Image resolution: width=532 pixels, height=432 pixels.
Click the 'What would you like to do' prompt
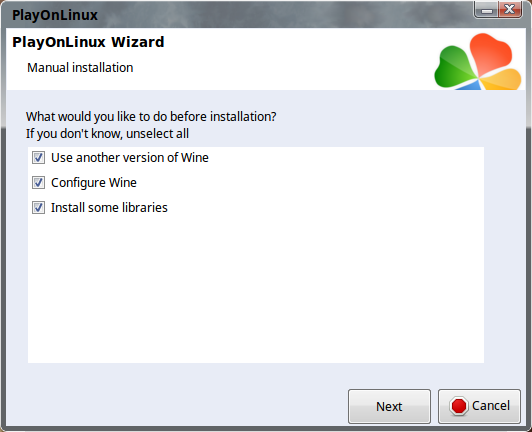click(151, 117)
